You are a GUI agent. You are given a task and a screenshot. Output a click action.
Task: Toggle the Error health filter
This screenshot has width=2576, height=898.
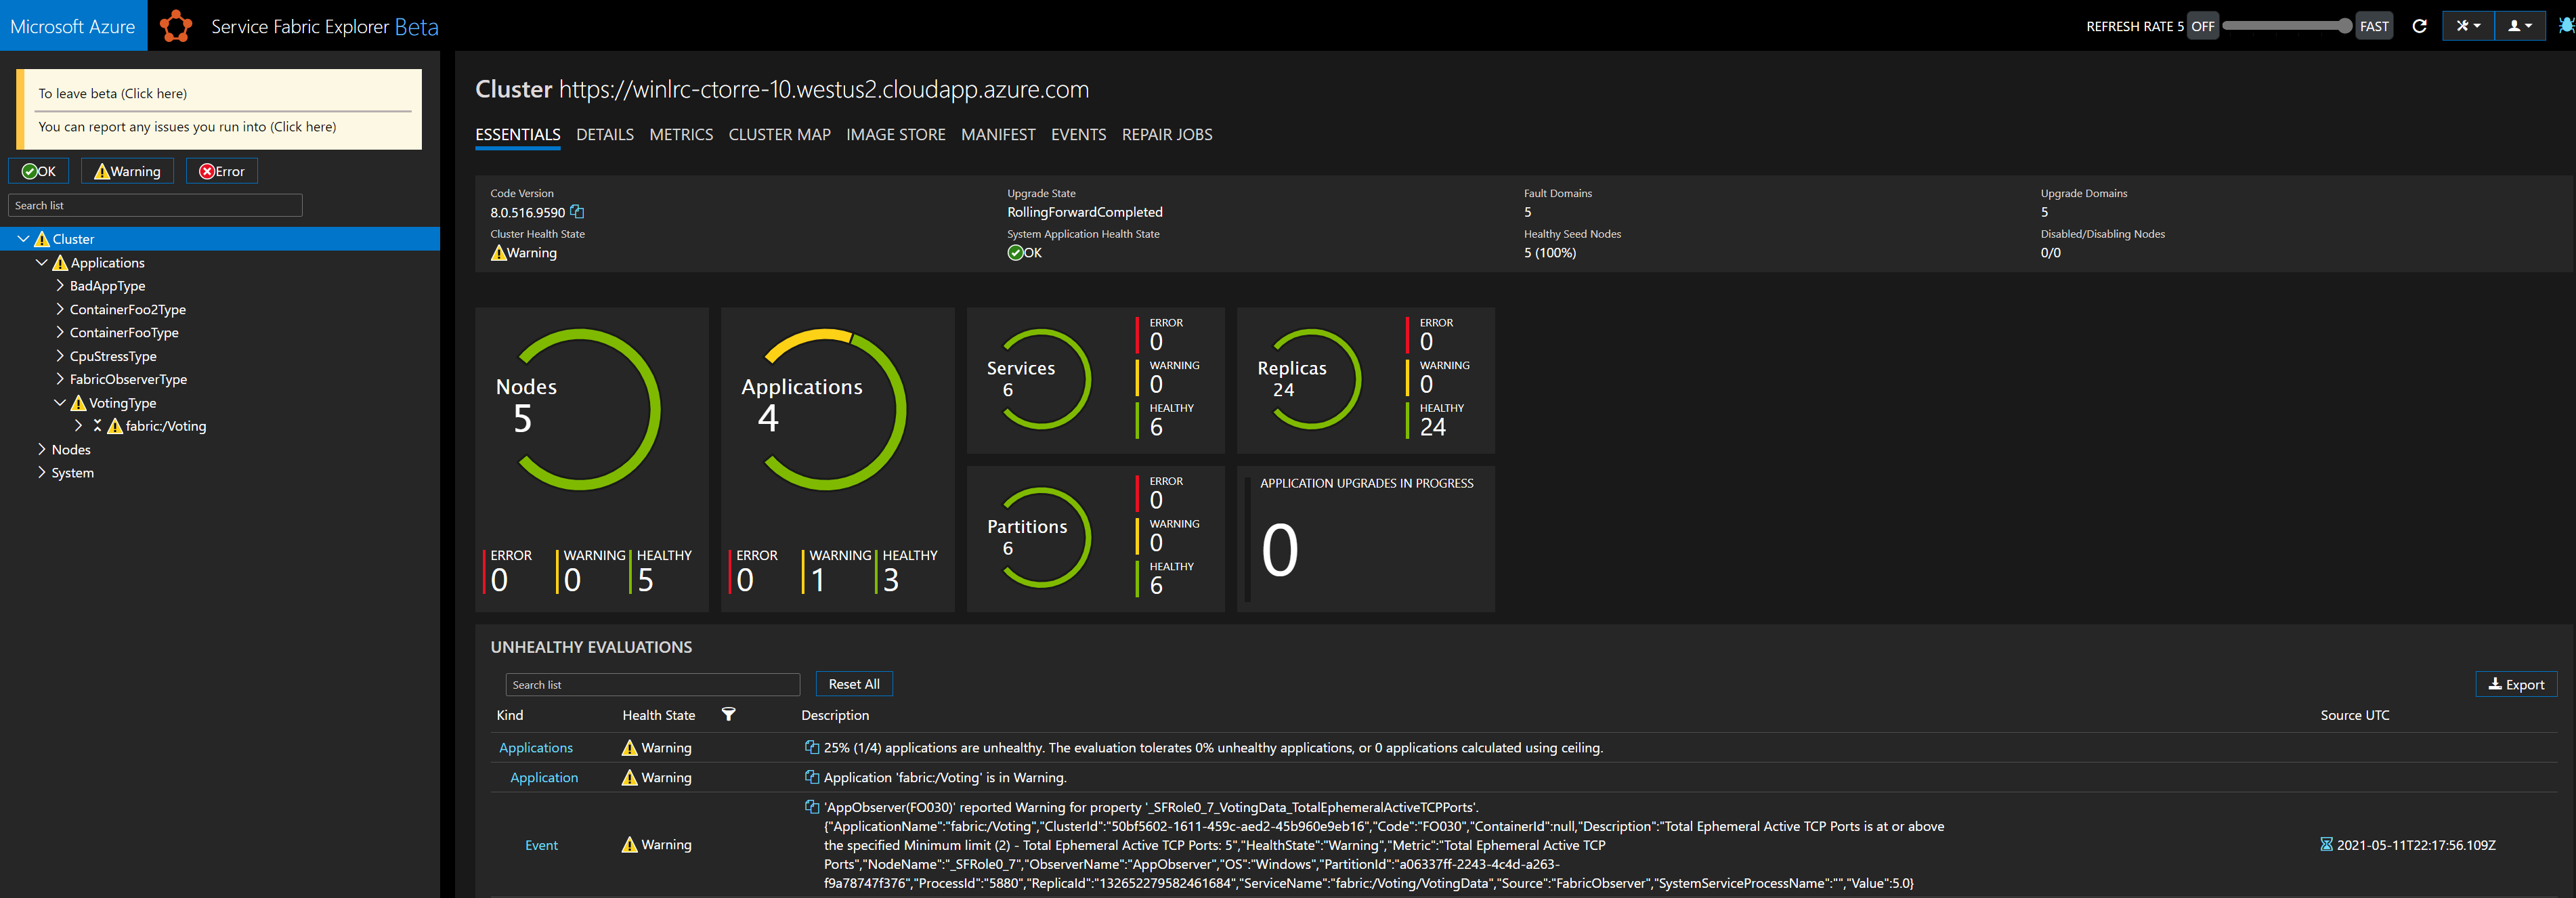[x=221, y=171]
